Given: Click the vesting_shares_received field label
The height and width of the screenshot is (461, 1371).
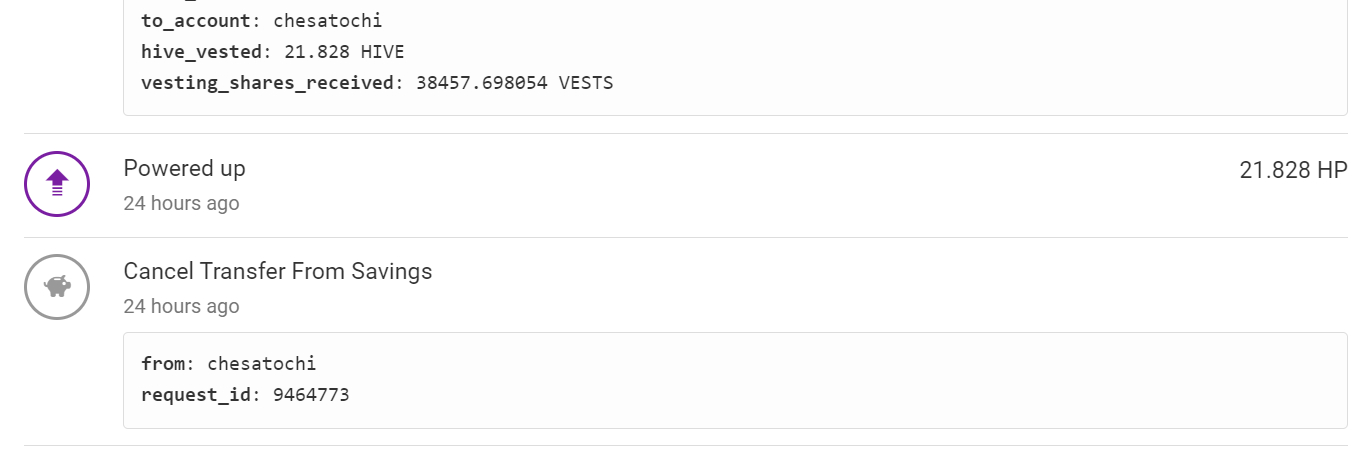Looking at the screenshot, I should pyautogui.click(x=267, y=82).
